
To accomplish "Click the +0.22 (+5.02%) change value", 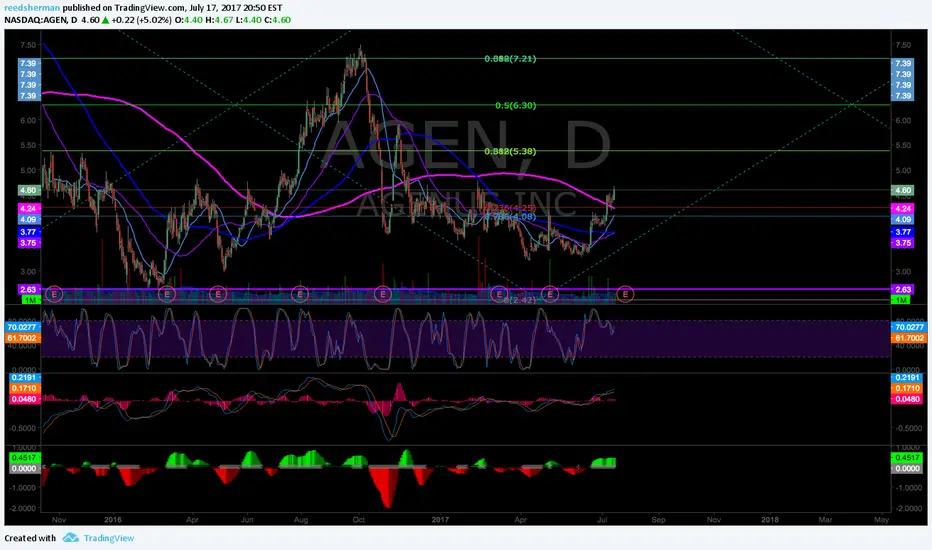I will 141,20.
